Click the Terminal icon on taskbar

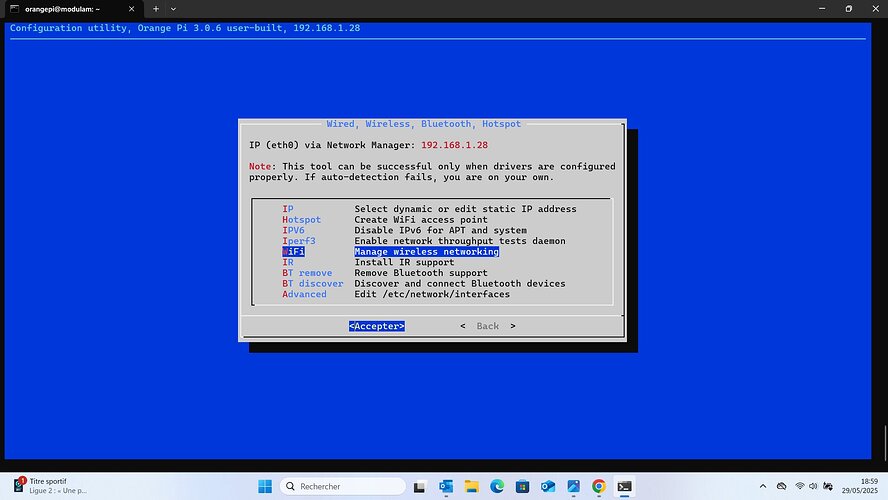pos(624,486)
